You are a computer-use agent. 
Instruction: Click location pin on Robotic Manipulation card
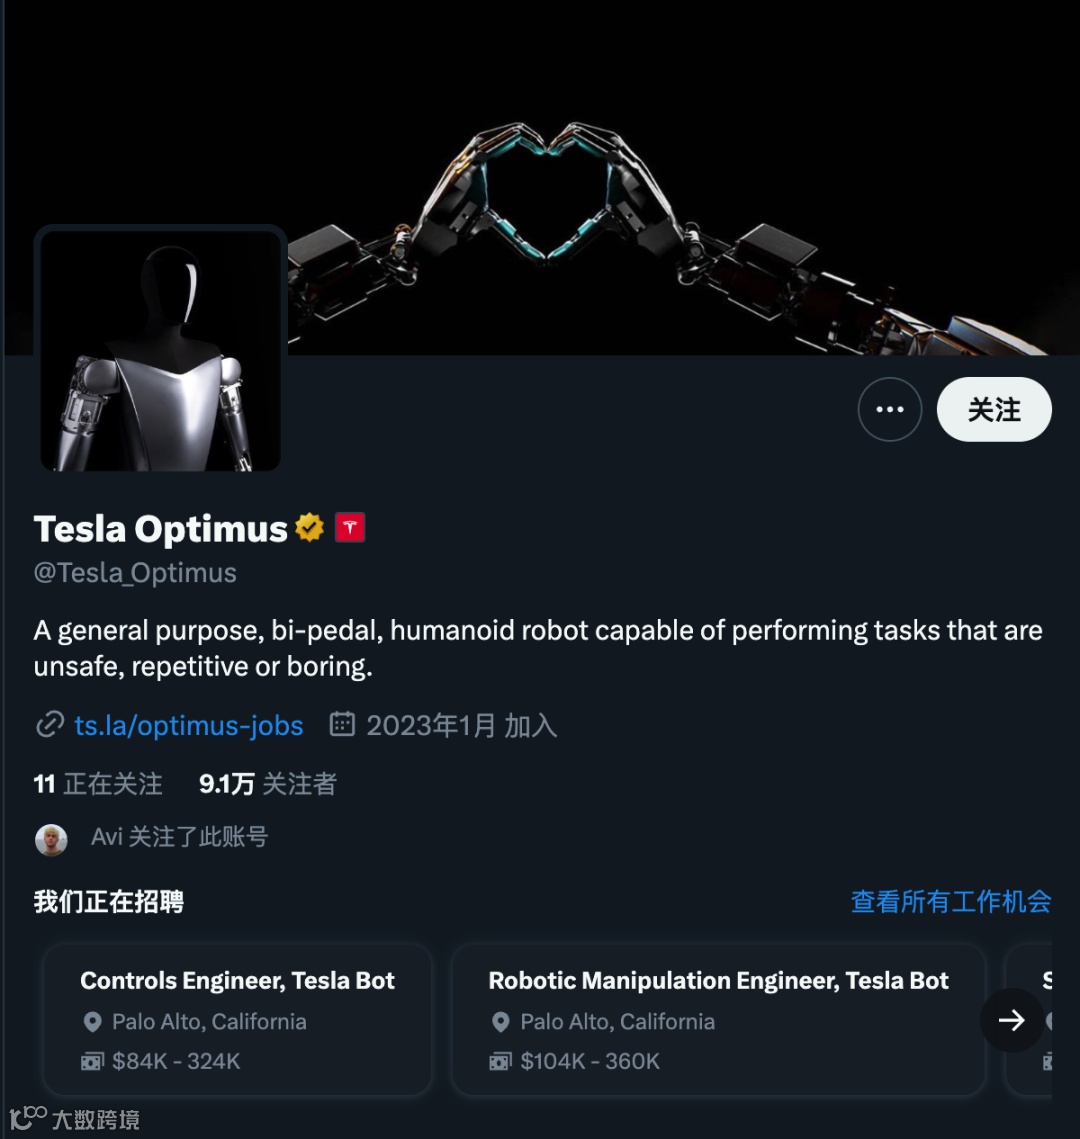500,1022
